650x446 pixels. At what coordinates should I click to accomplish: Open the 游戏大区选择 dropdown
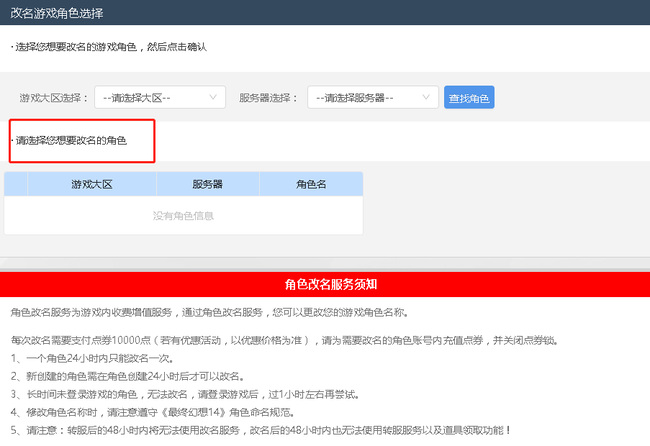tap(158, 98)
